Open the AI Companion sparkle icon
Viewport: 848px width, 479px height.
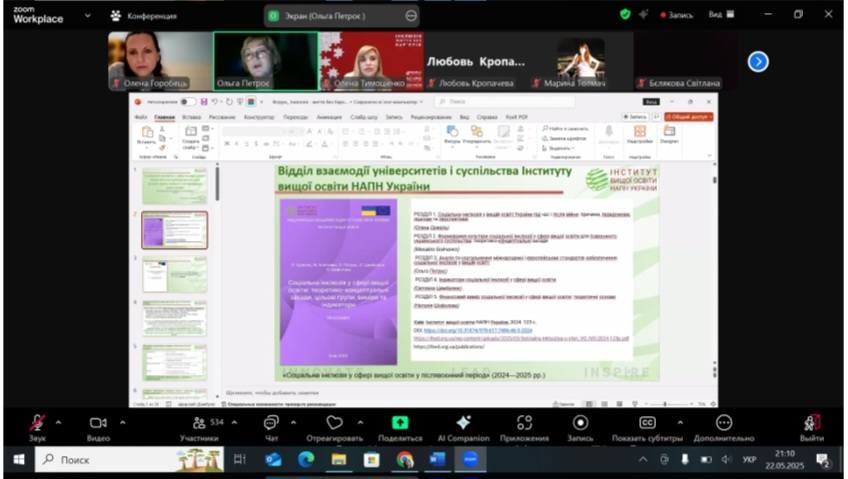pyautogui.click(x=463, y=423)
